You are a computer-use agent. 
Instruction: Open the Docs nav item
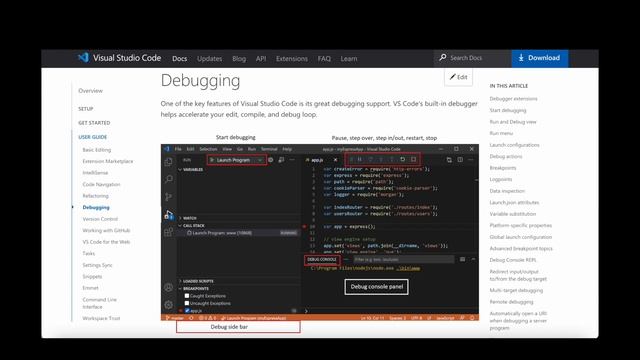click(x=180, y=58)
